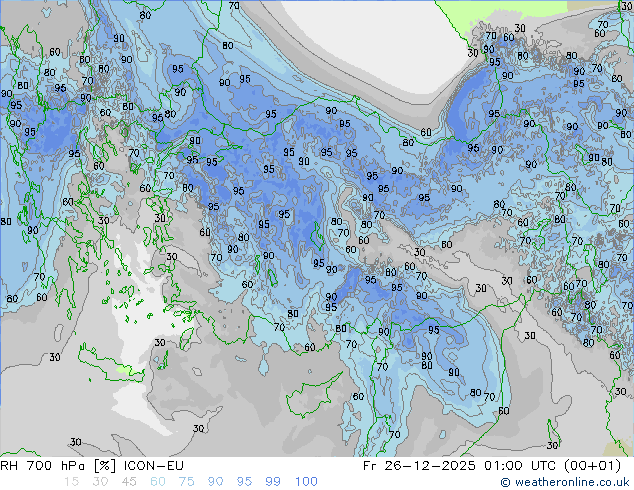Click the "RH 700 hPa [%]" title text

58,466
